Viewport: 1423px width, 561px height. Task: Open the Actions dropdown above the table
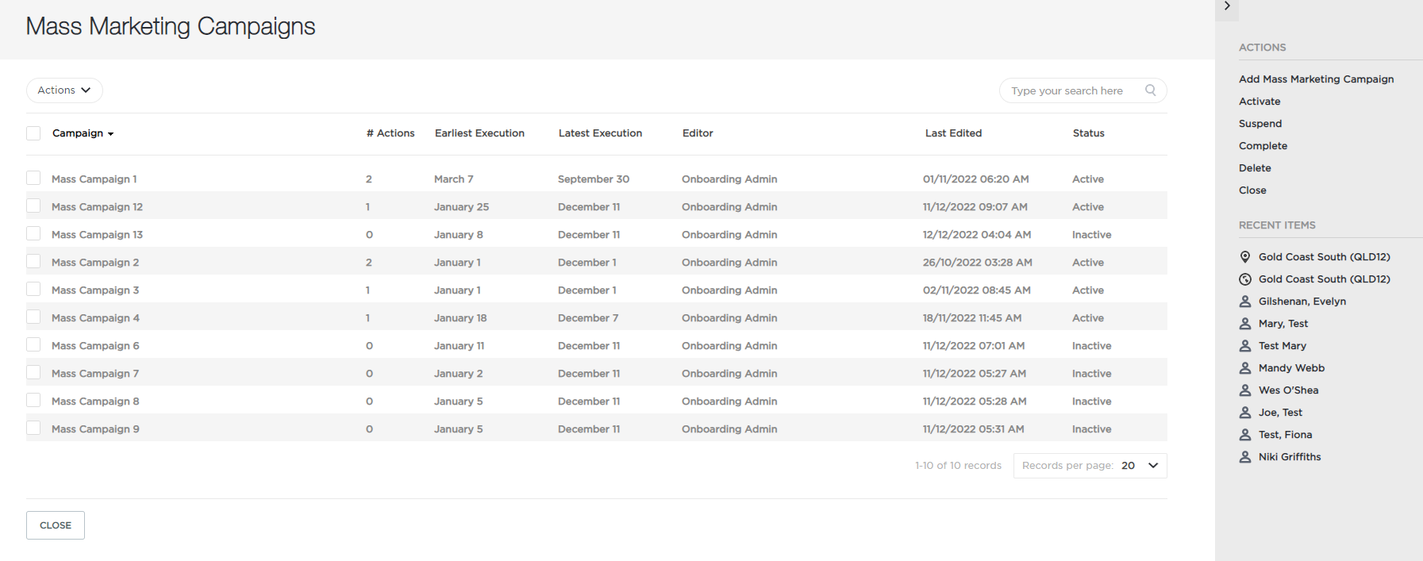tap(64, 90)
